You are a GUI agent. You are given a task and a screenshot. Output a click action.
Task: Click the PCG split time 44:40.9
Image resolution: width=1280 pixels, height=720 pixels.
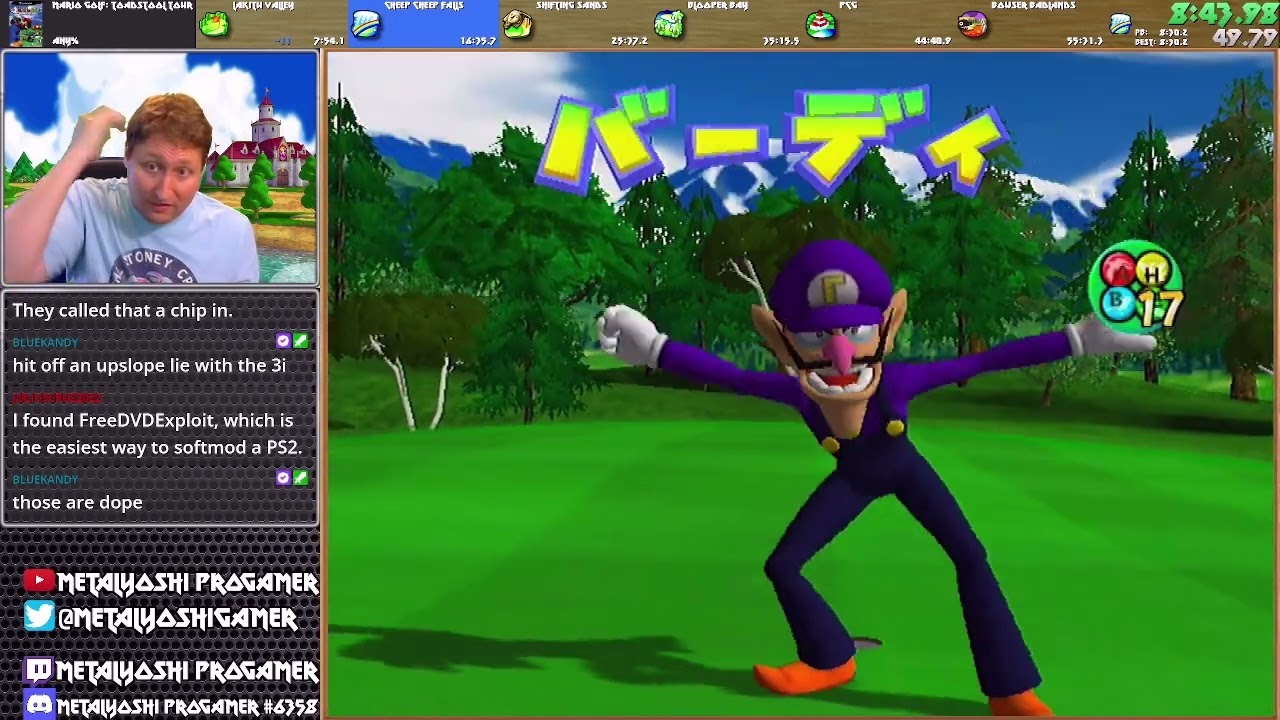click(932, 41)
